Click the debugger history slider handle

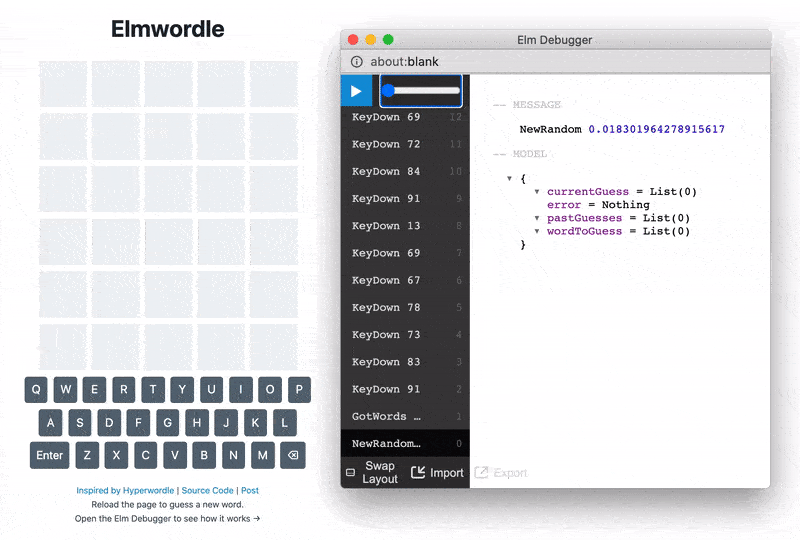point(388,90)
